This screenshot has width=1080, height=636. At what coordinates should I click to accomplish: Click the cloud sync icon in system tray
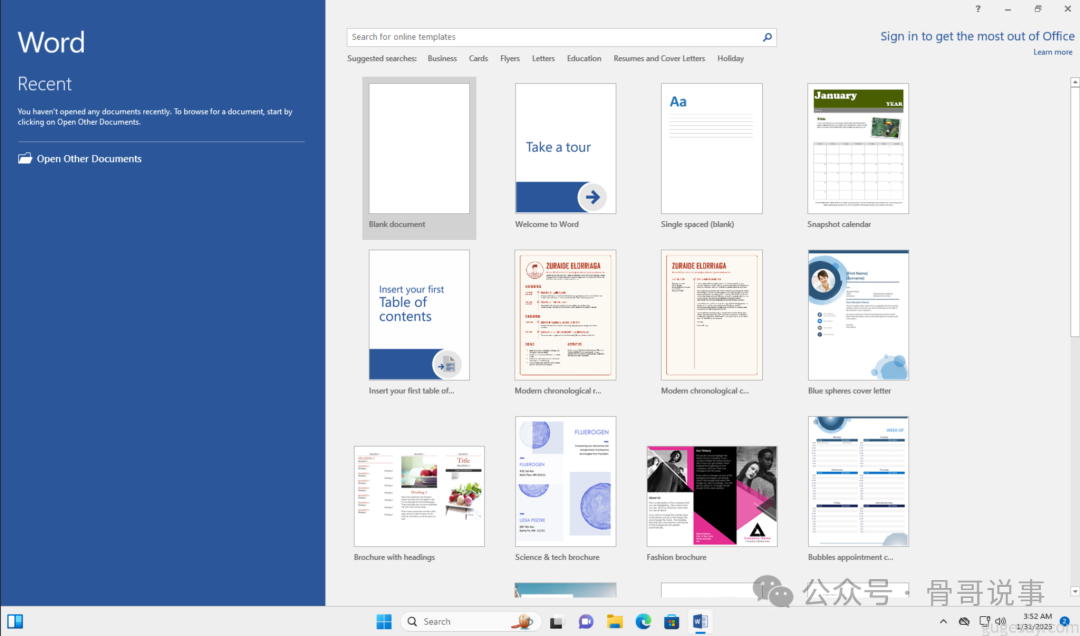click(x=964, y=622)
